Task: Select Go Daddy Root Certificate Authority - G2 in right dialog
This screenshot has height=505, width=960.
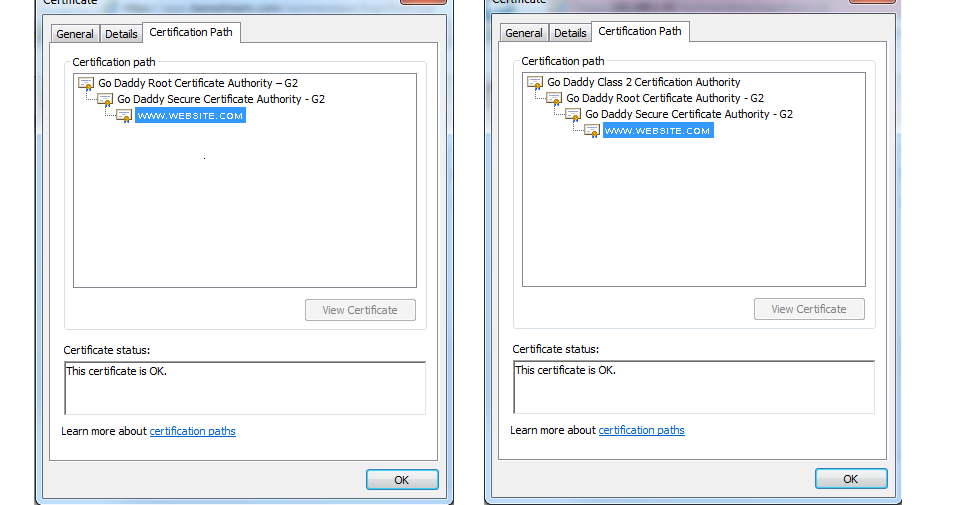Action: pyautogui.click(x=665, y=98)
